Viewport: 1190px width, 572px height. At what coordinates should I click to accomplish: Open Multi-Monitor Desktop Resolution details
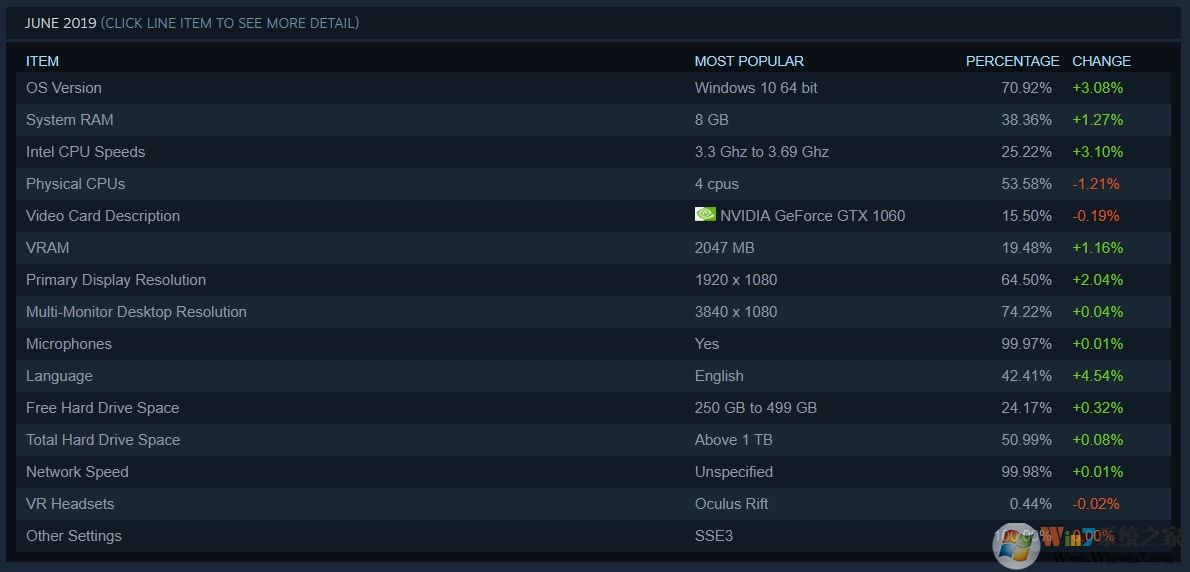[136, 312]
